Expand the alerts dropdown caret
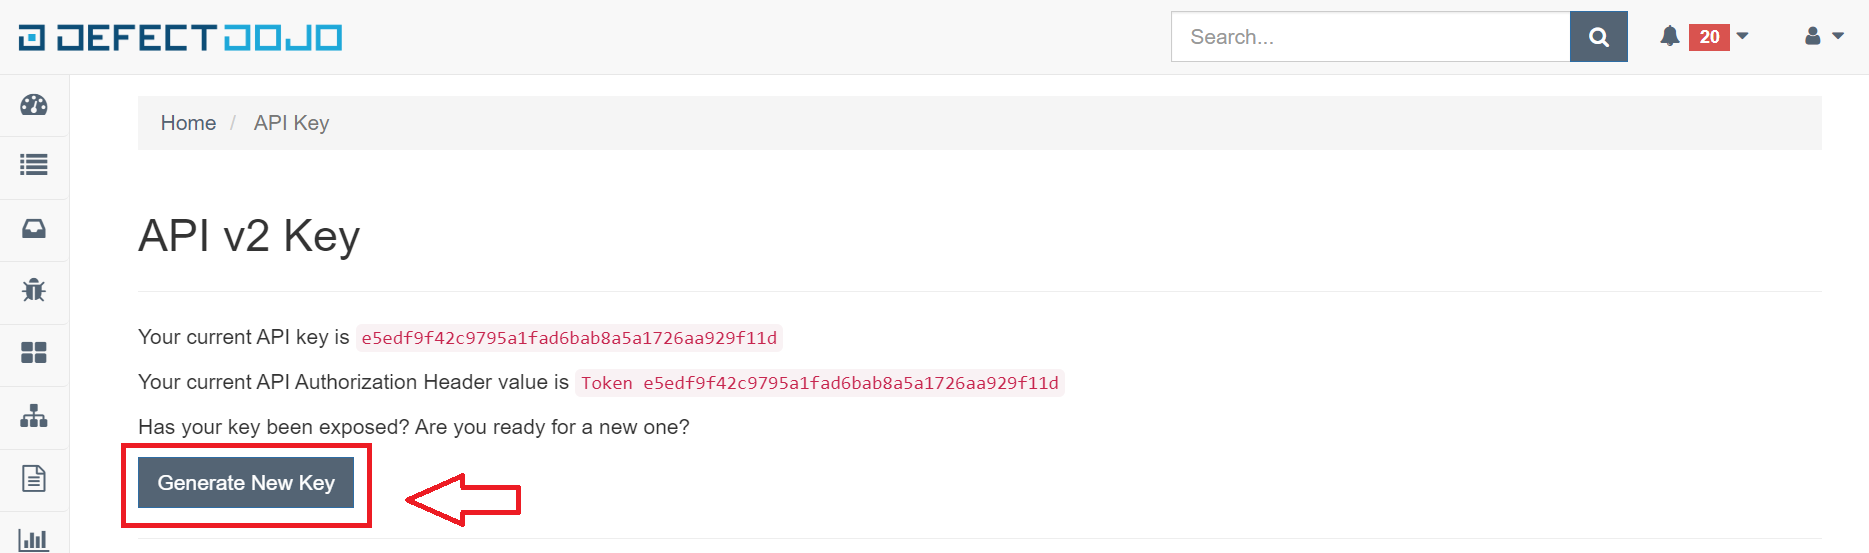 [1742, 36]
